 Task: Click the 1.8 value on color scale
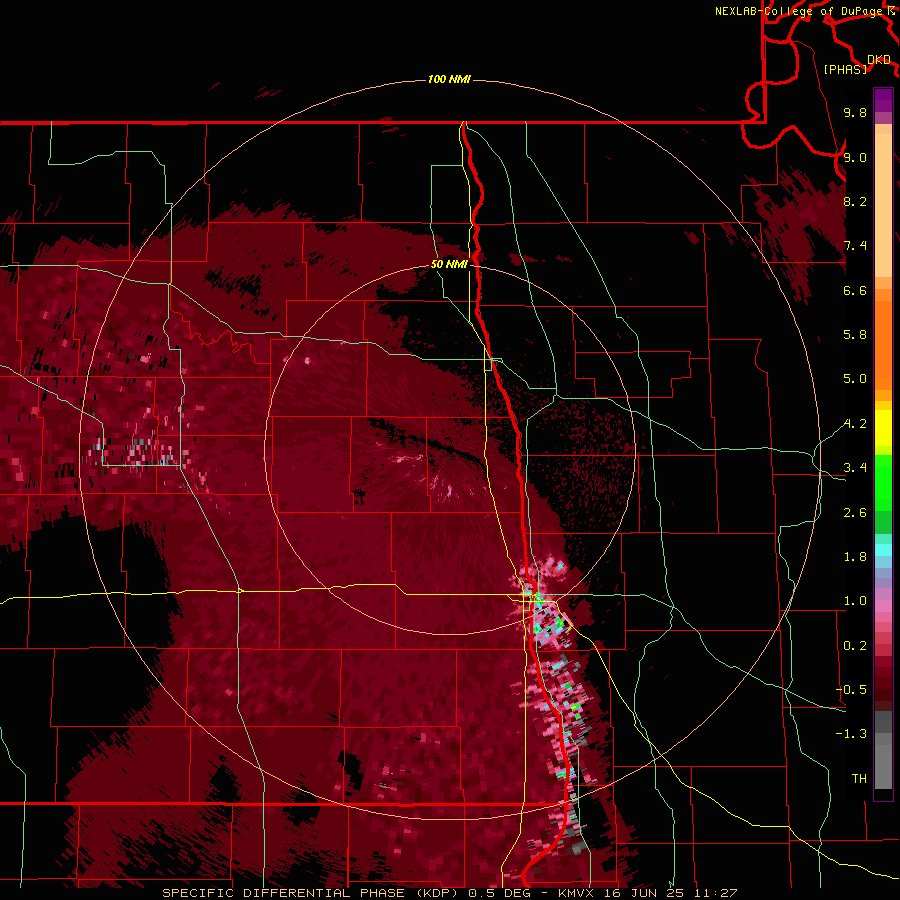pyautogui.click(x=855, y=557)
